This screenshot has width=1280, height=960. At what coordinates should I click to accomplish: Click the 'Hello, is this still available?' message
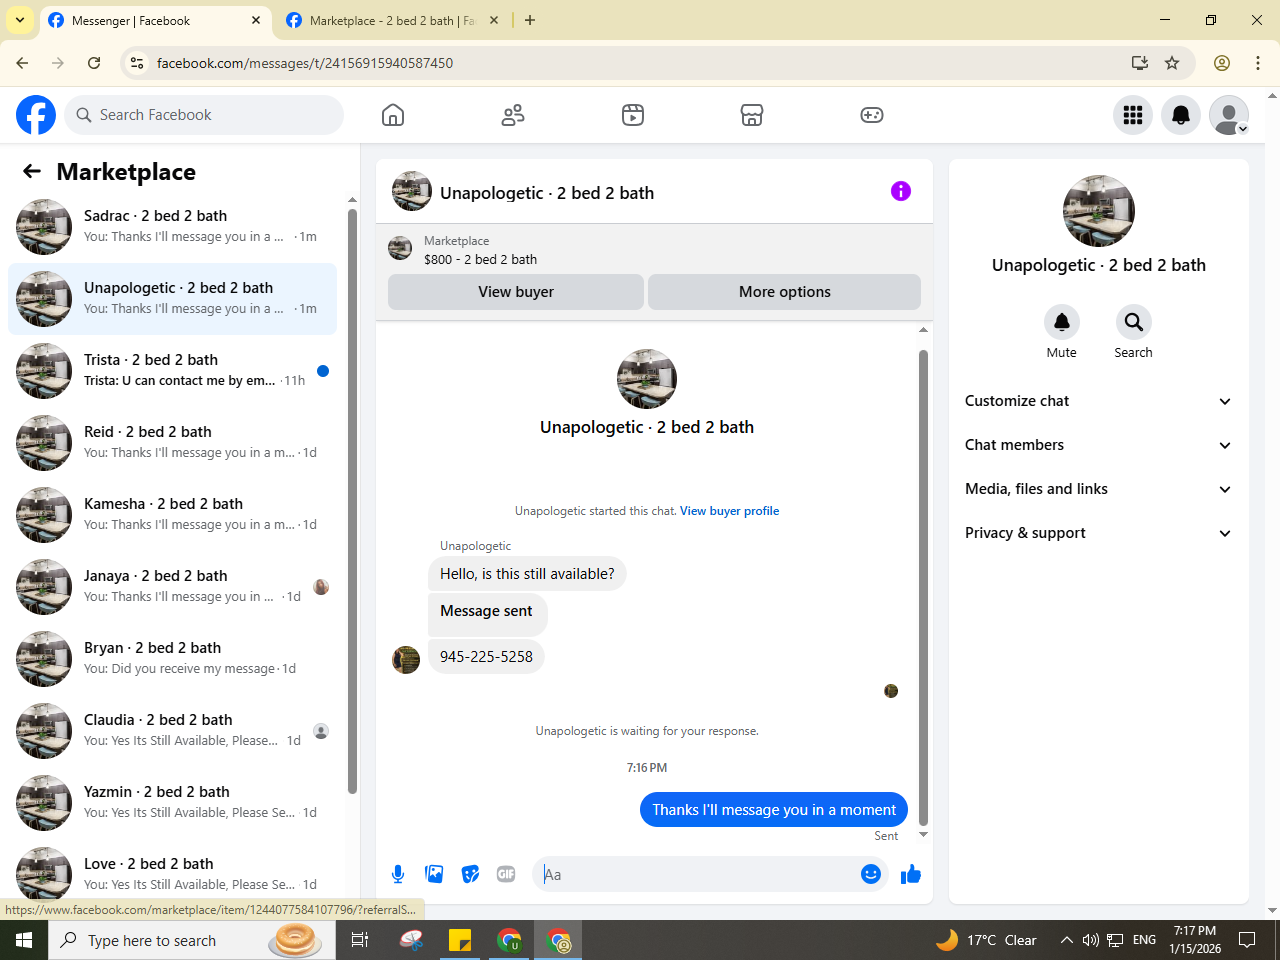click(527, 574)
